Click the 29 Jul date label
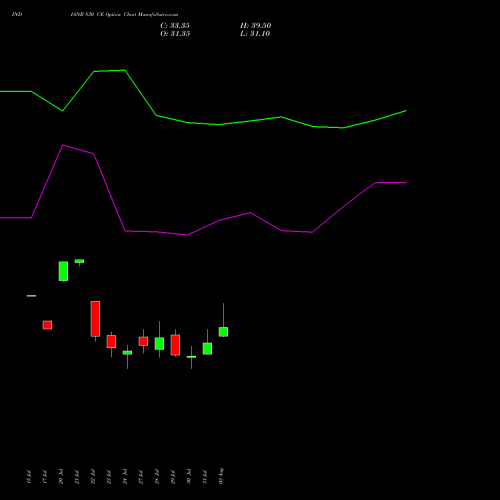500x500 pixels. pyautogui.click(x=173, y=477)
